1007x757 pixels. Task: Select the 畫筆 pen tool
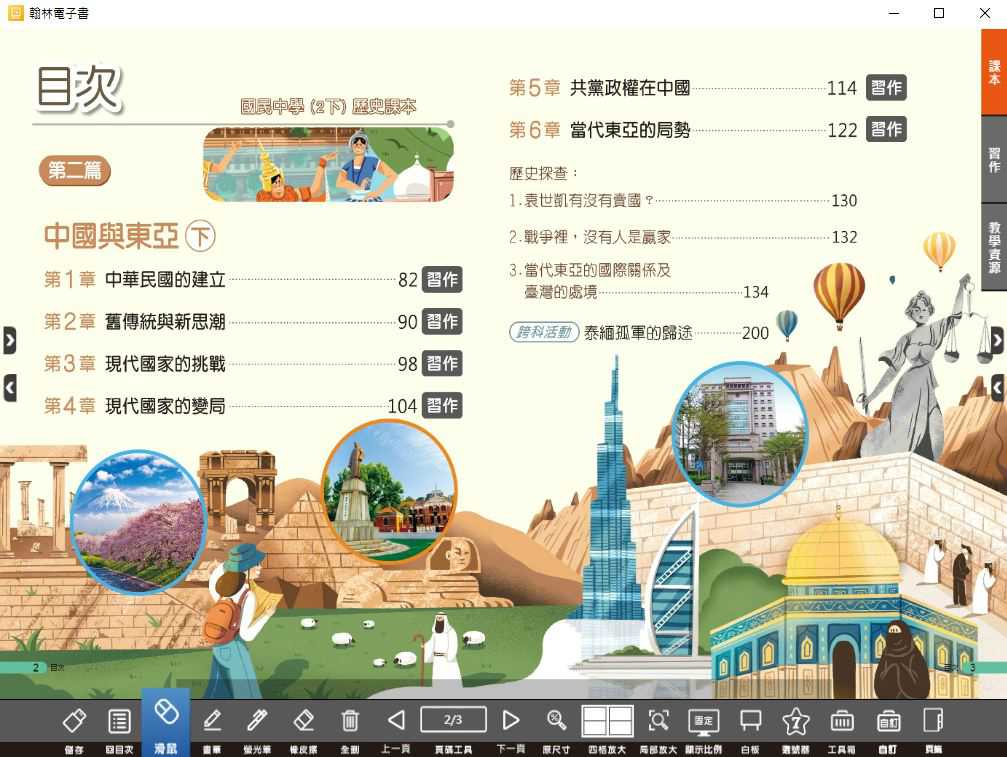click(x=212, y=721)
